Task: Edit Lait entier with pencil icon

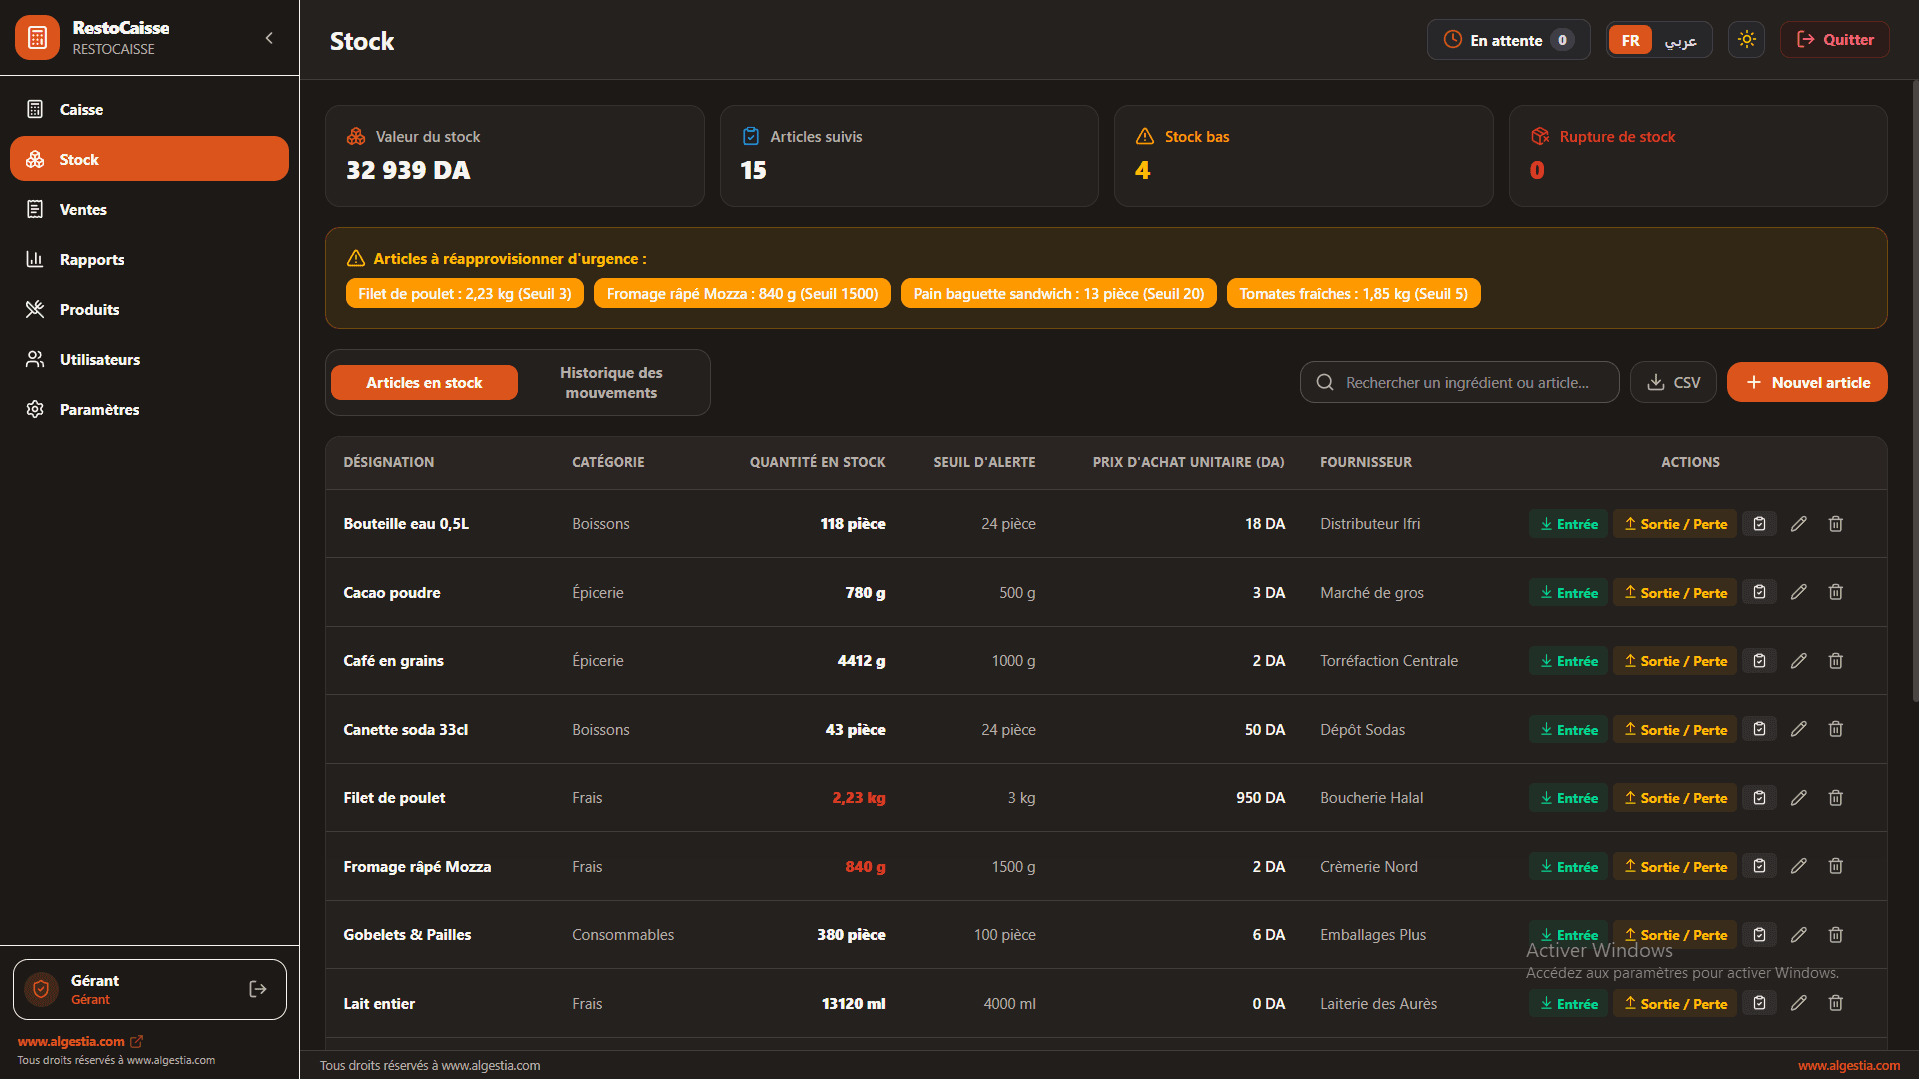Action: coord(1798,1003)
